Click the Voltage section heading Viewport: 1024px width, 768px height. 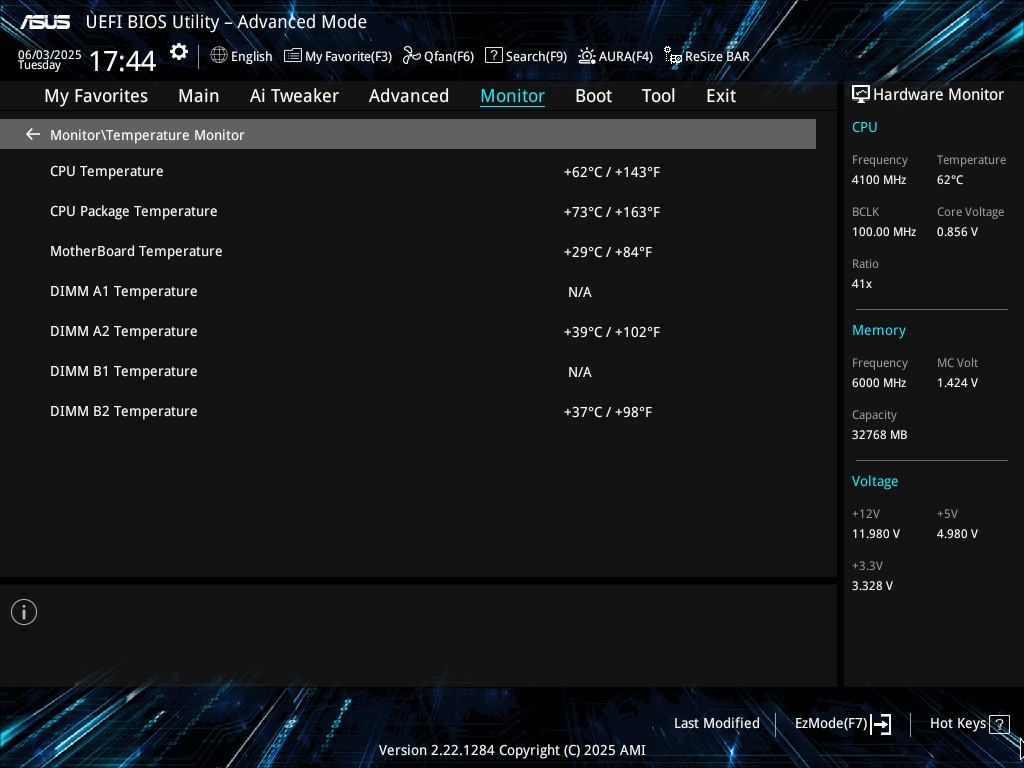875,481
